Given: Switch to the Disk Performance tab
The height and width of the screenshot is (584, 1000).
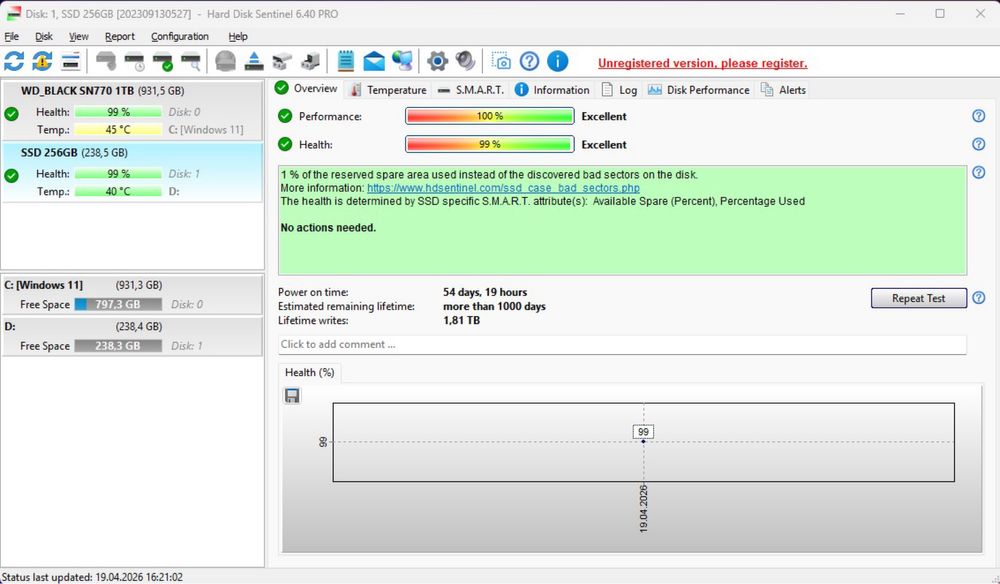Looking at the screenshot, I should 698,90.
